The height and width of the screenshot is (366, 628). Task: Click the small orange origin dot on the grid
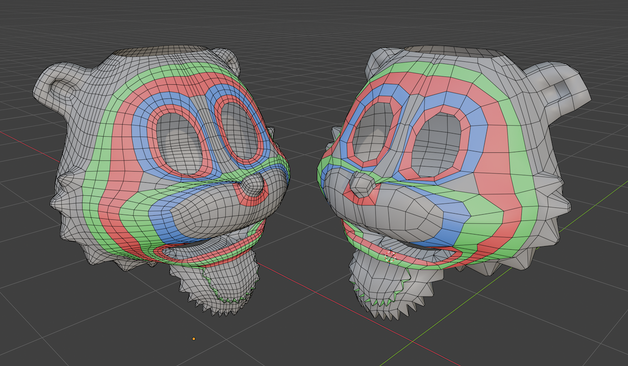click(194, 339)
